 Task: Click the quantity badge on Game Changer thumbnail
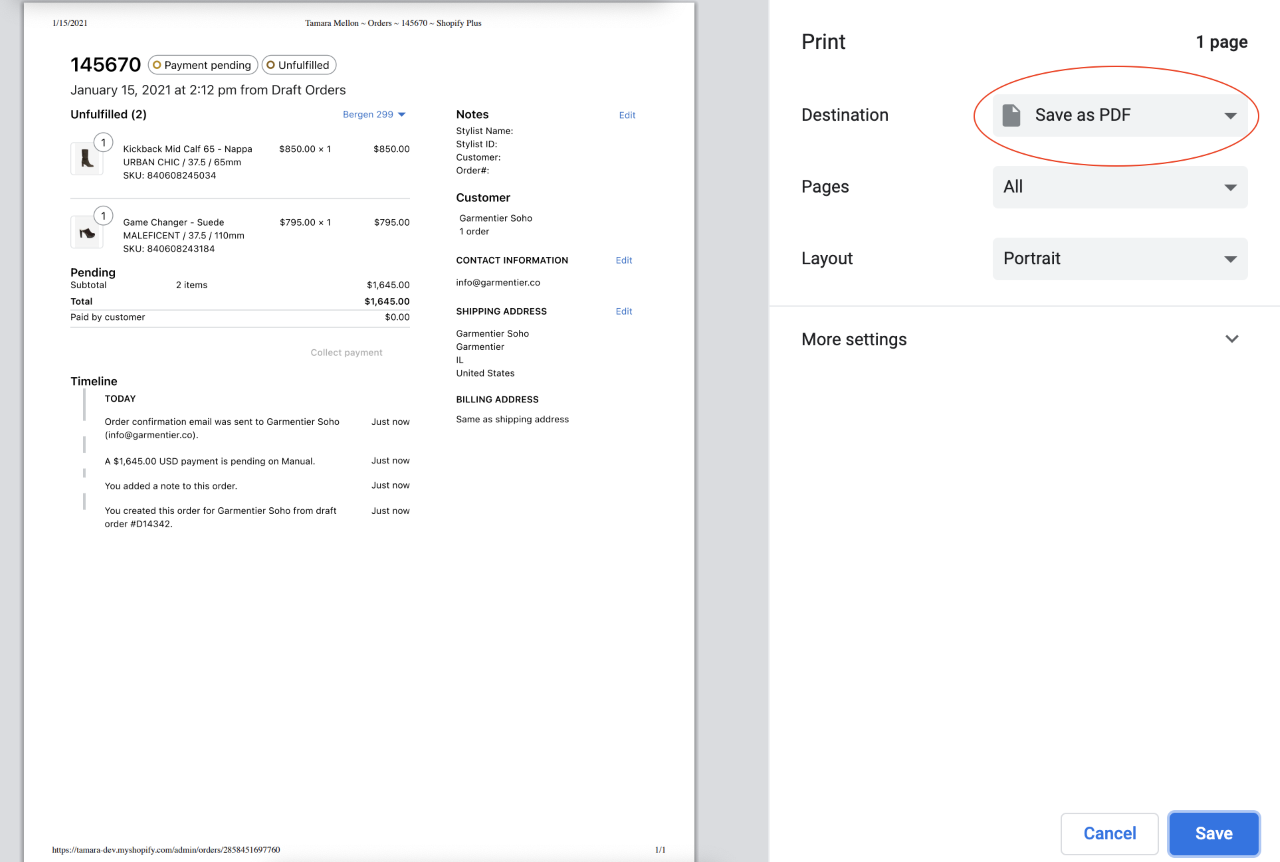[103, 216]
